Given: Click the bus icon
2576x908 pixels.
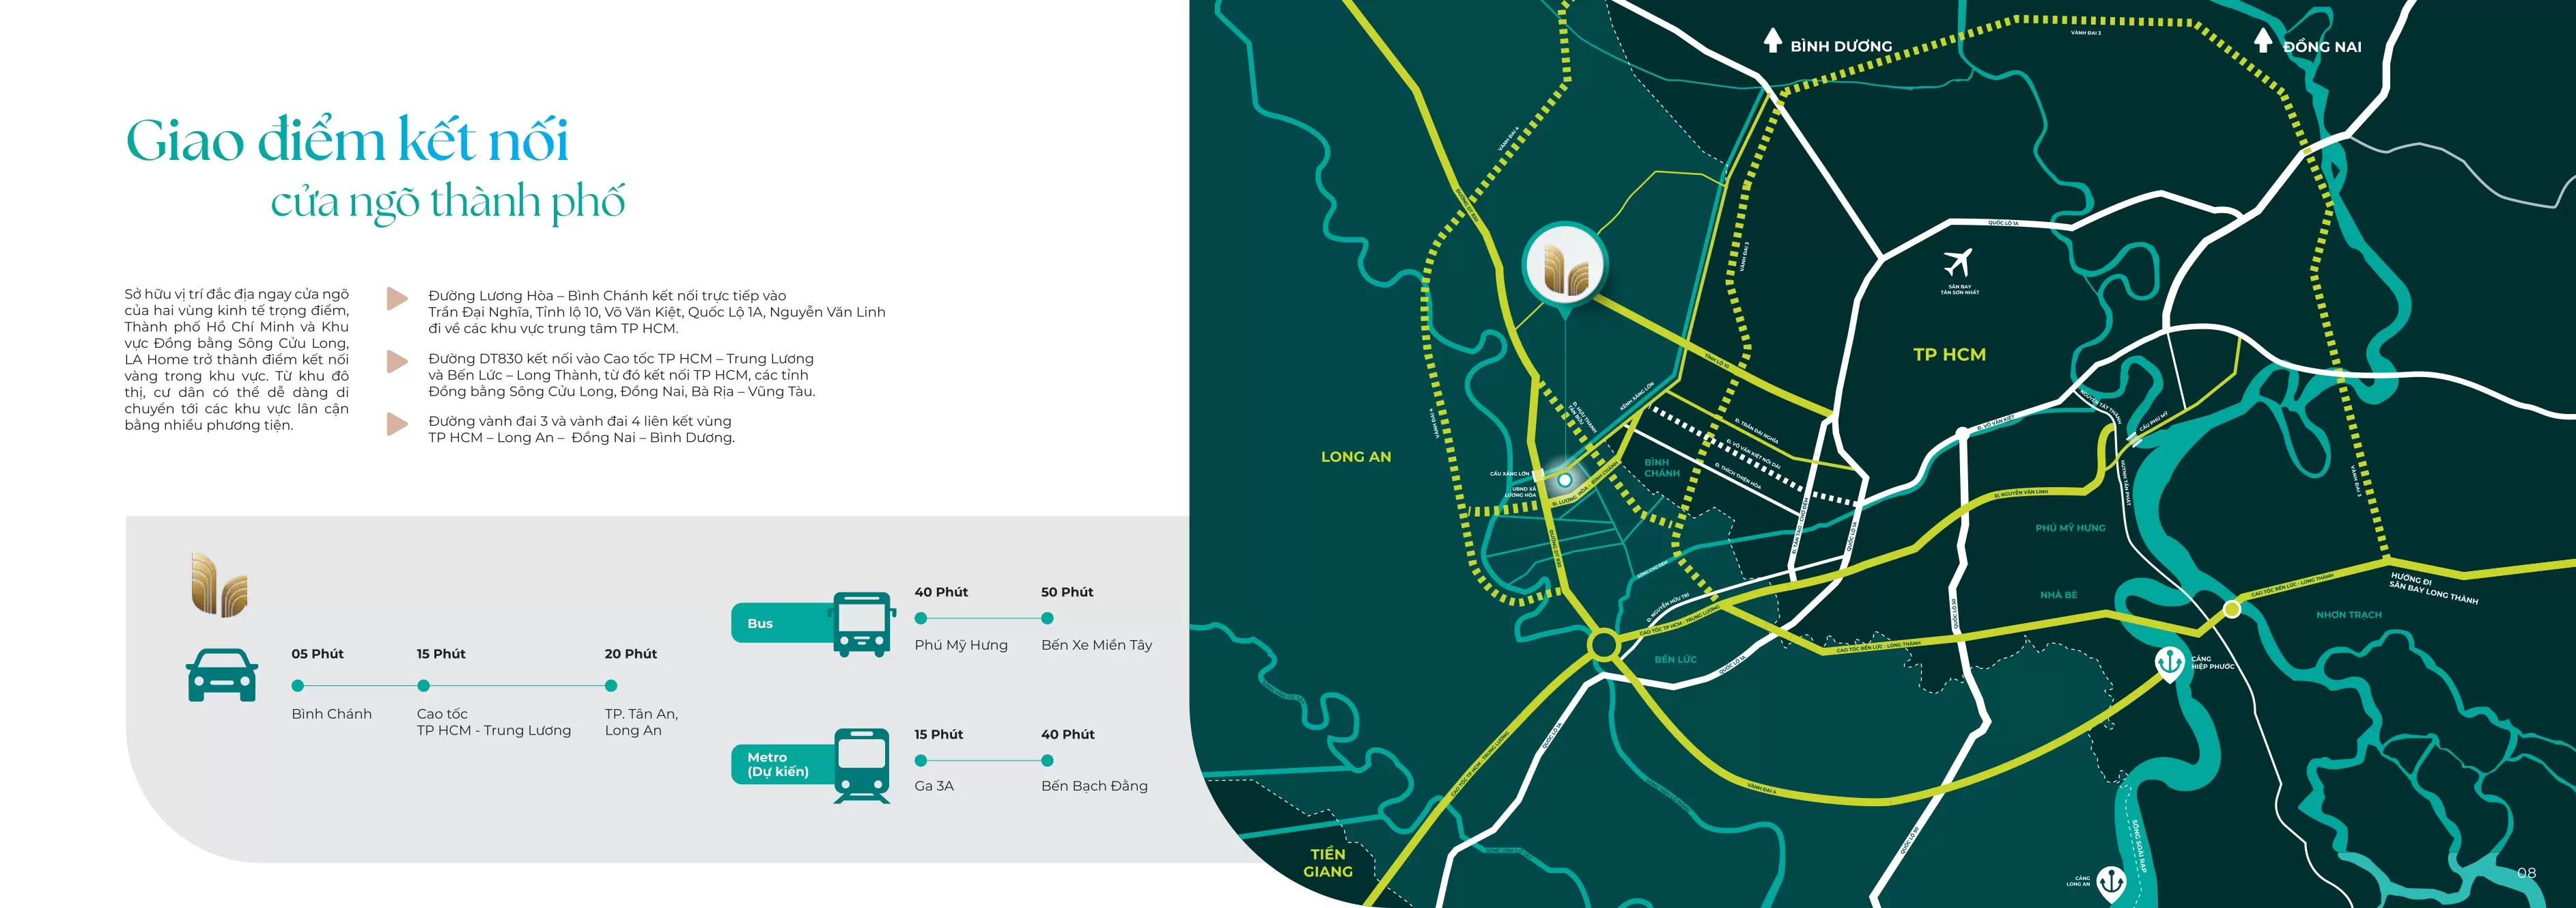Looking at the screenshot, I should tap(862, 624).
